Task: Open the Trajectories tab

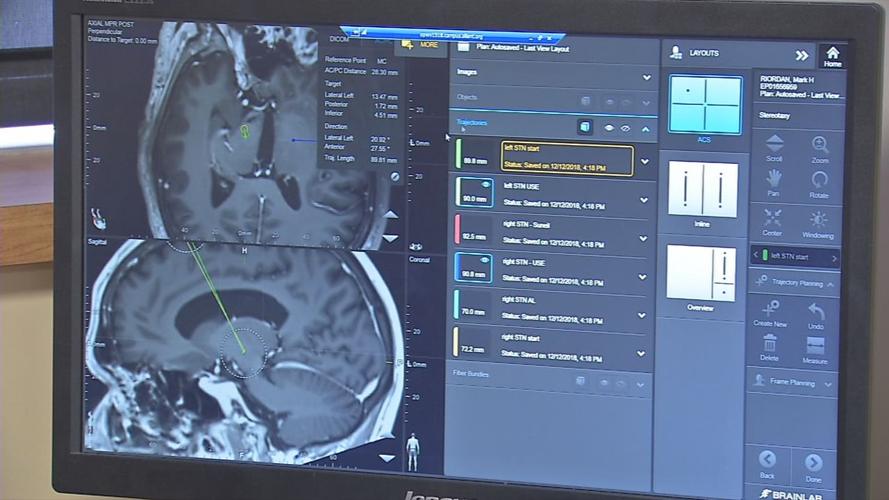Action: (472, 122)
